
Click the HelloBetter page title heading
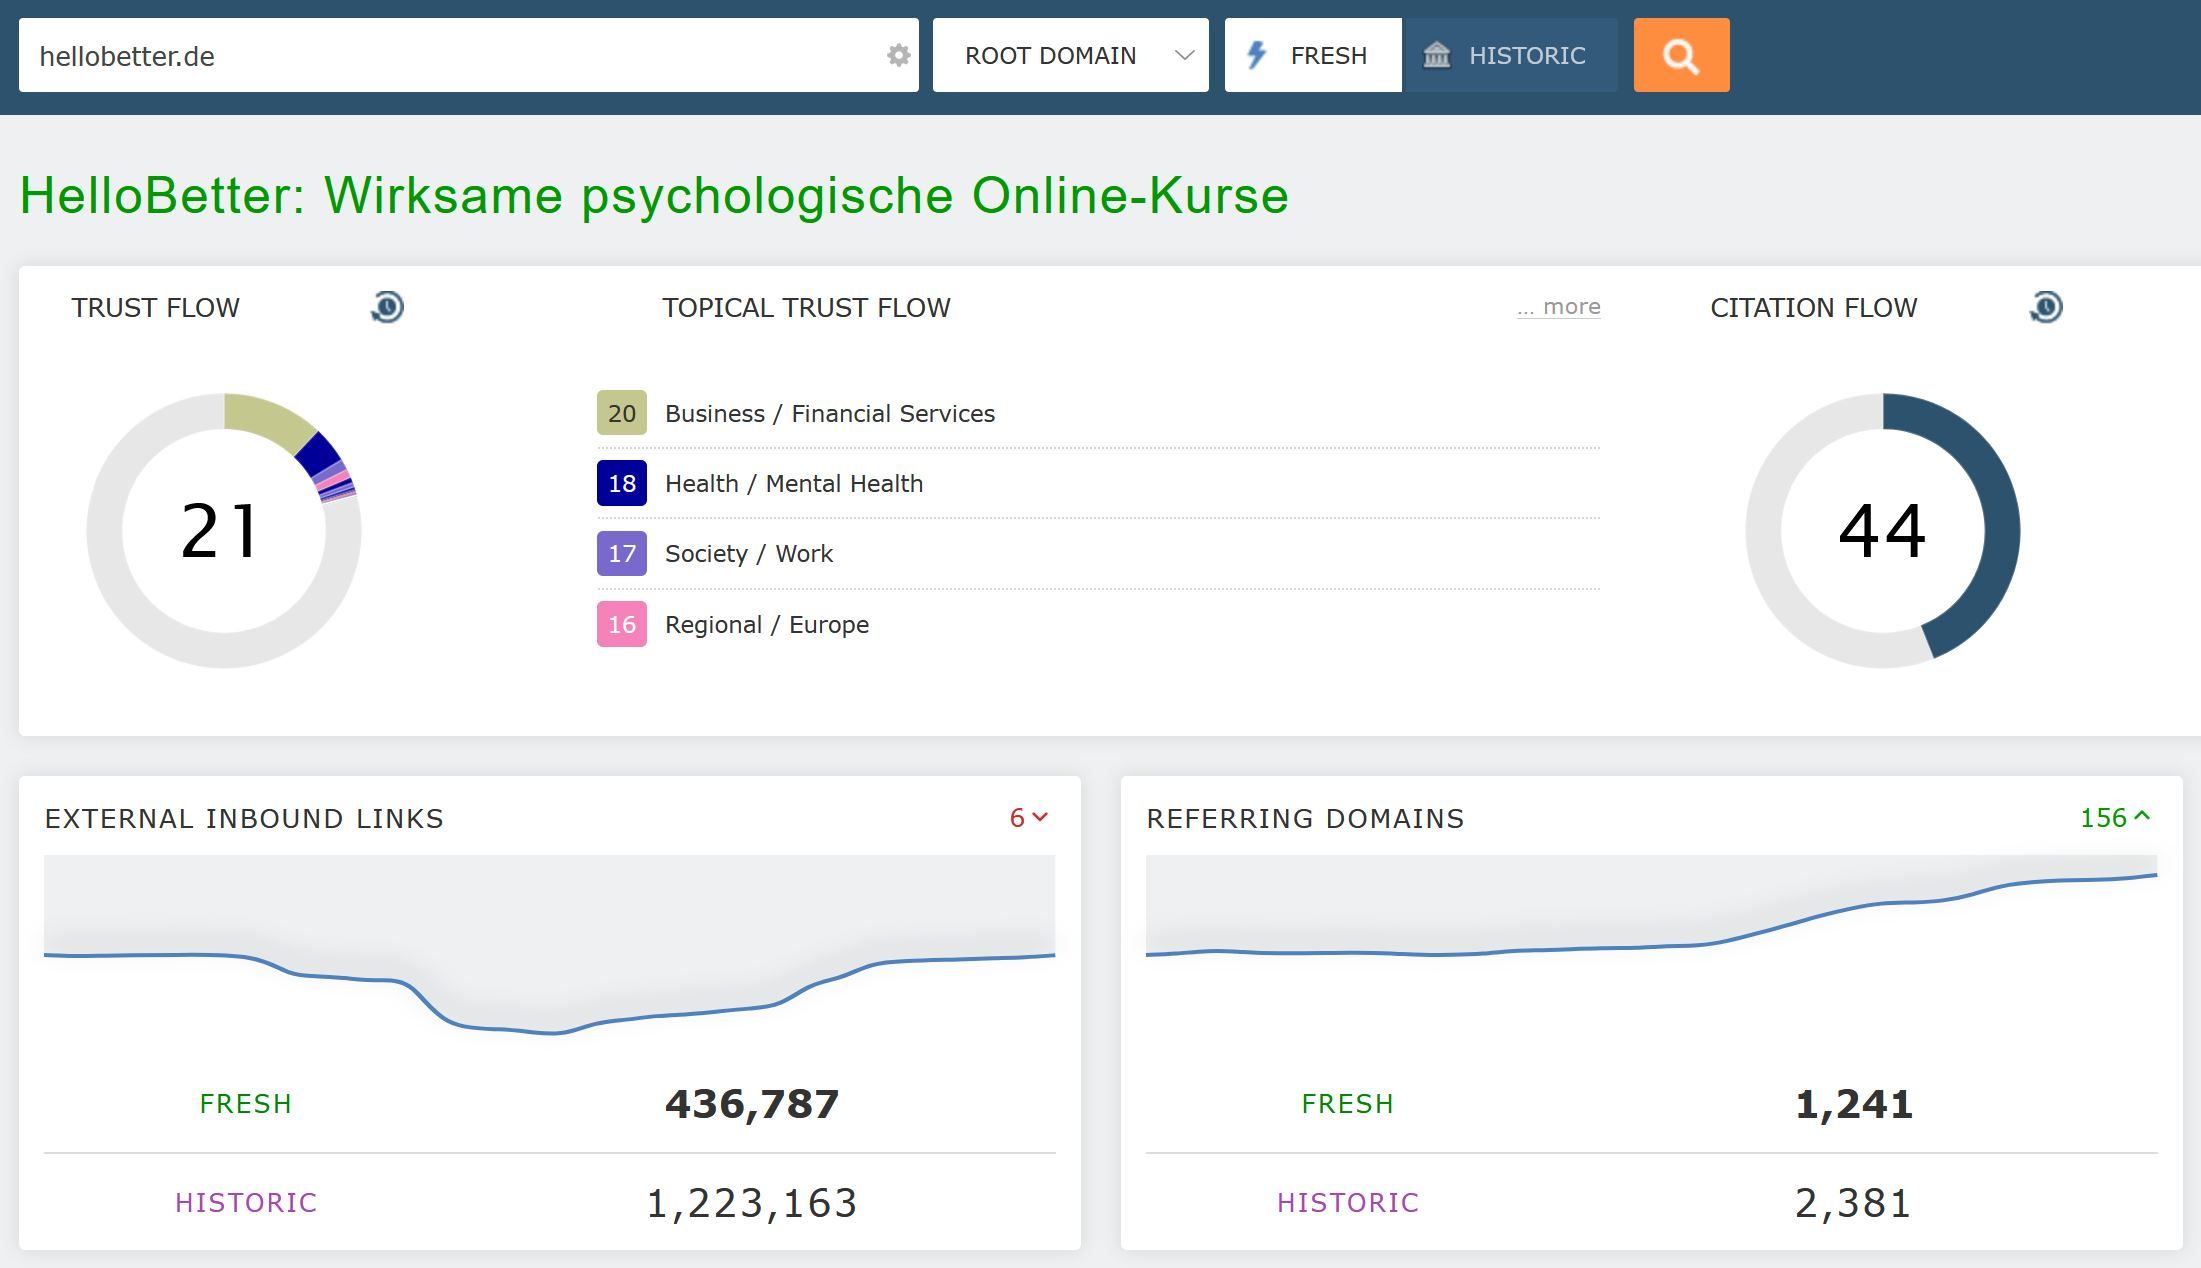click(x=654, y=196)
